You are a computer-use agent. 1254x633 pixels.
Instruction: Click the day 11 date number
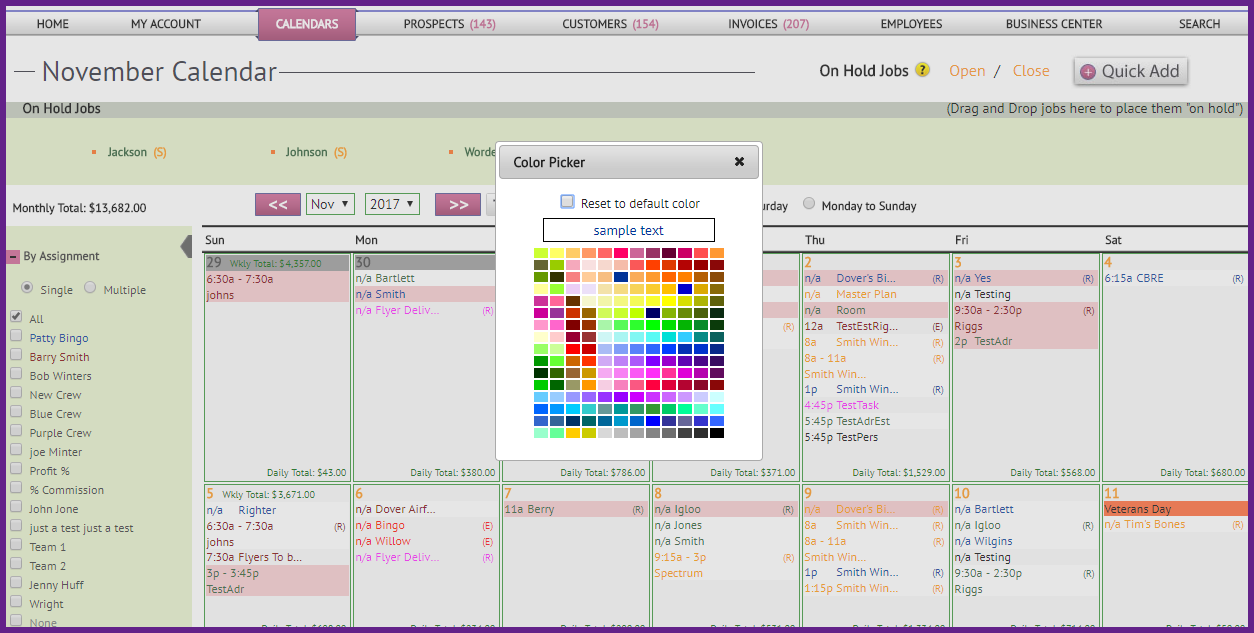click(x=1111, y=493)
